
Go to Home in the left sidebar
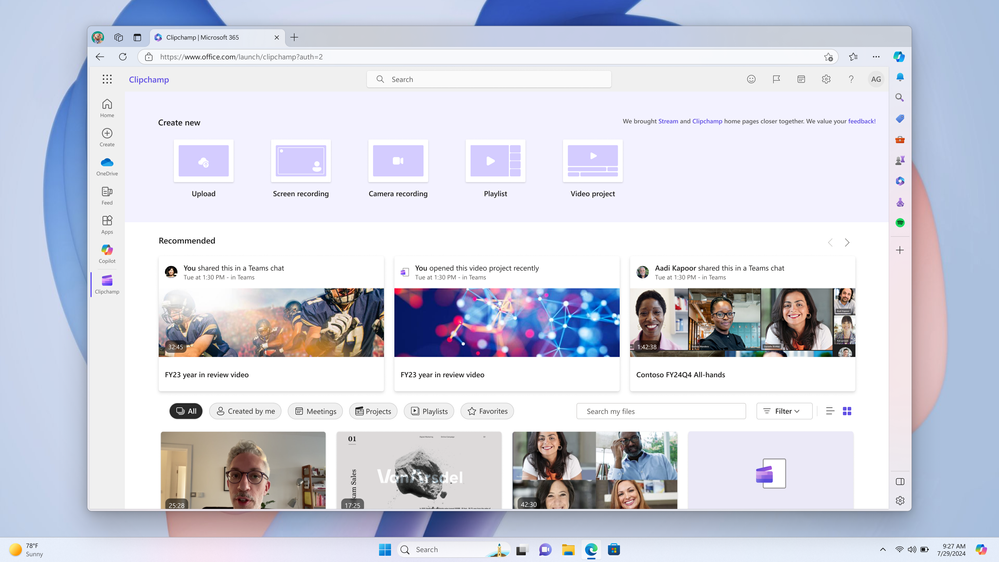(x=107, y=107)
